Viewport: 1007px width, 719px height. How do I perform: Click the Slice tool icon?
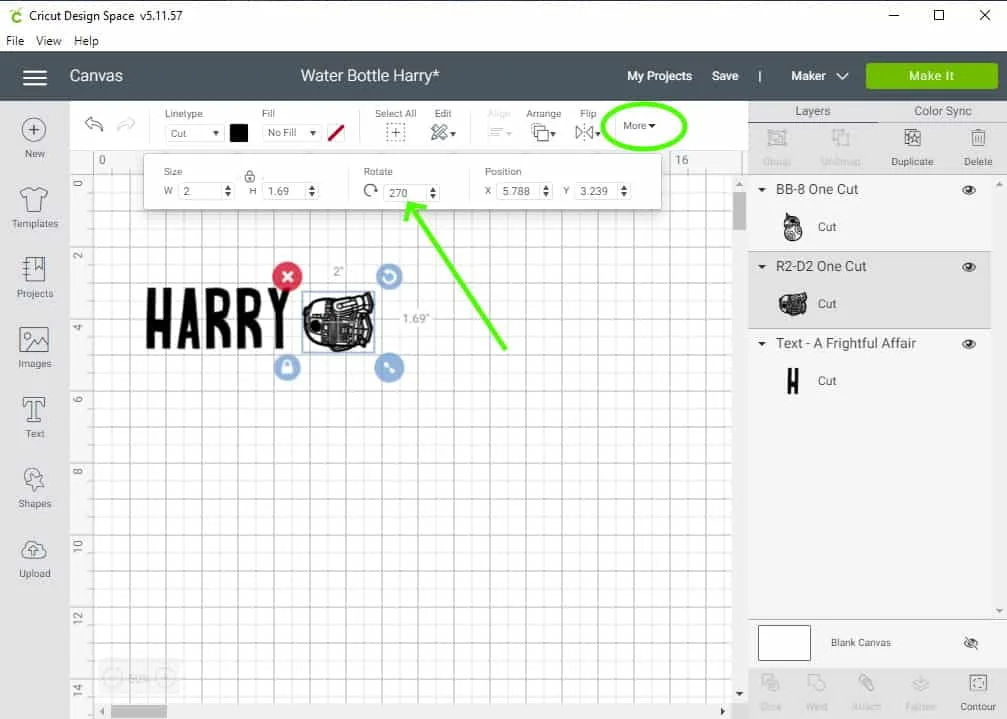pos(770,683)
